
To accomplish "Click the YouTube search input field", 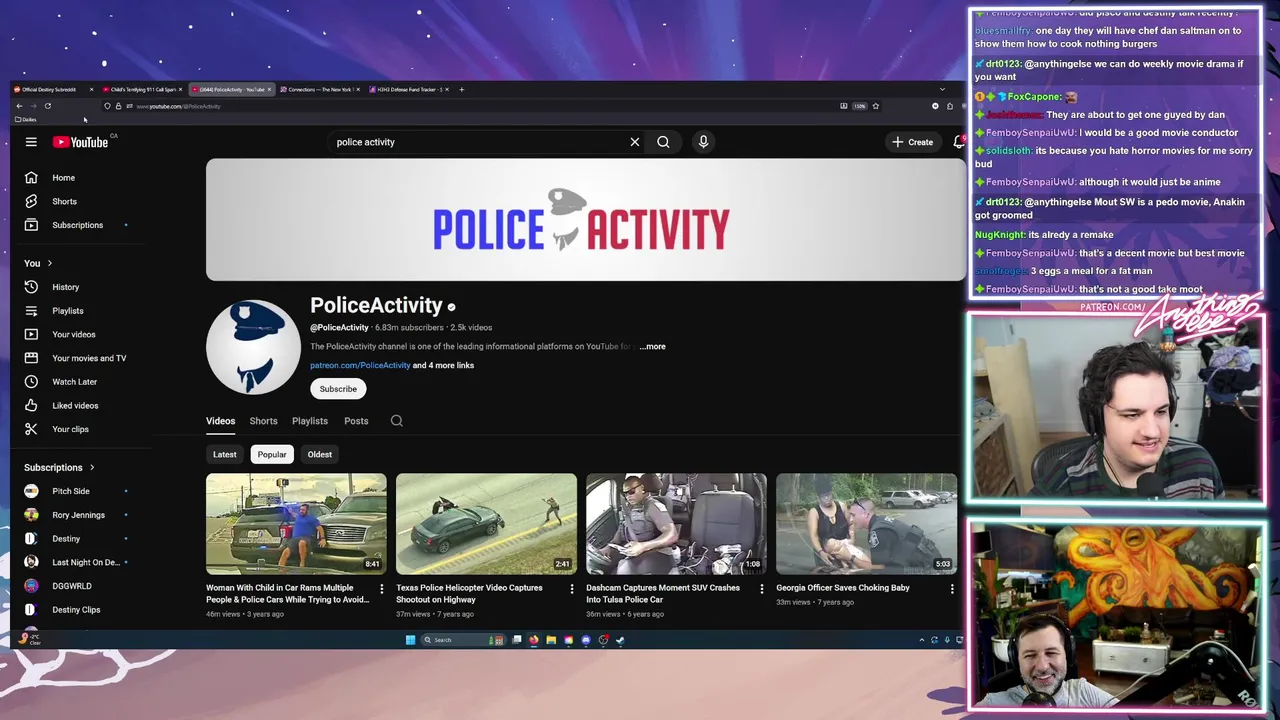I will point(480,142).
